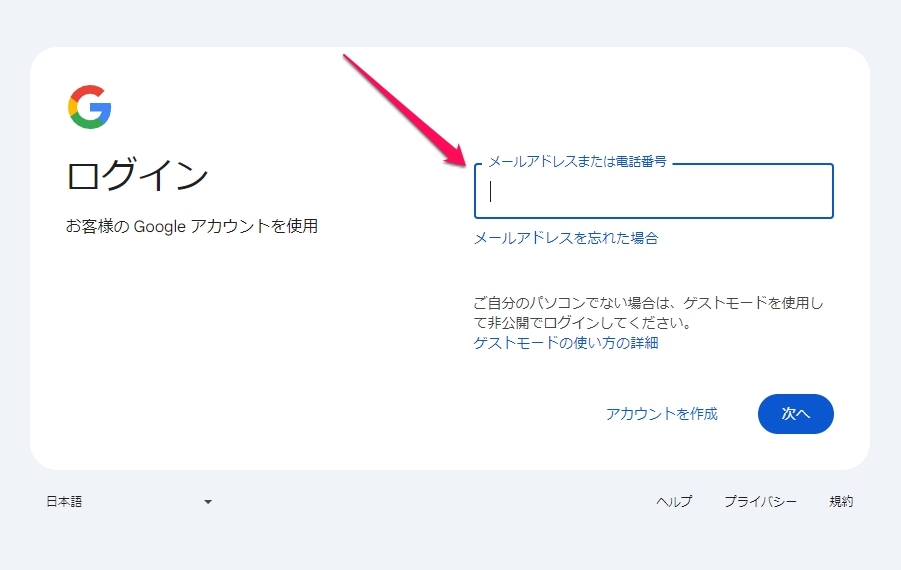Select the アカウントを作成 button
This screenshot has height=570, width=901.
pos(662,414)
